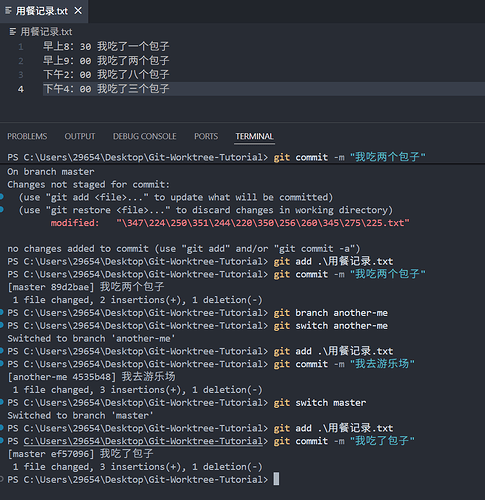485x500 pixels.
Task: Select the 用餐记录.txt editor tab
Action: pyautogui.click(x=44, y=11)
